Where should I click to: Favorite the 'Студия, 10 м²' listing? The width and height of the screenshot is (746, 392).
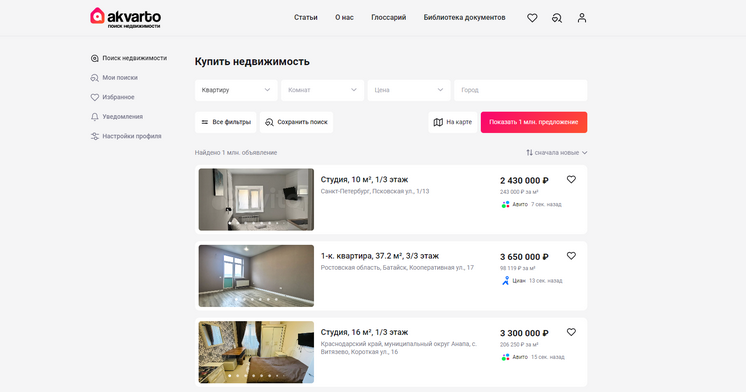571,179
